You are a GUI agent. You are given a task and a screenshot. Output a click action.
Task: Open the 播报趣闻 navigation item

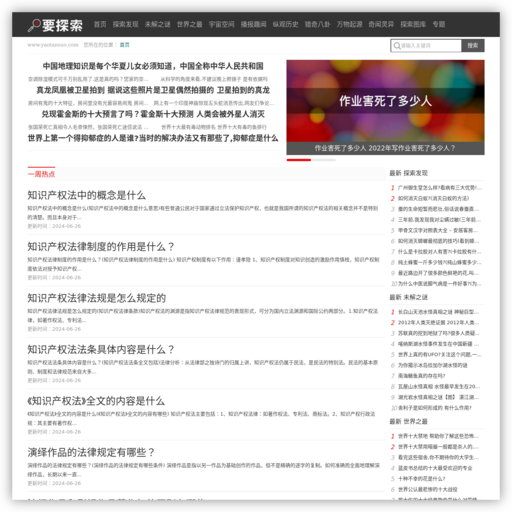254,24
